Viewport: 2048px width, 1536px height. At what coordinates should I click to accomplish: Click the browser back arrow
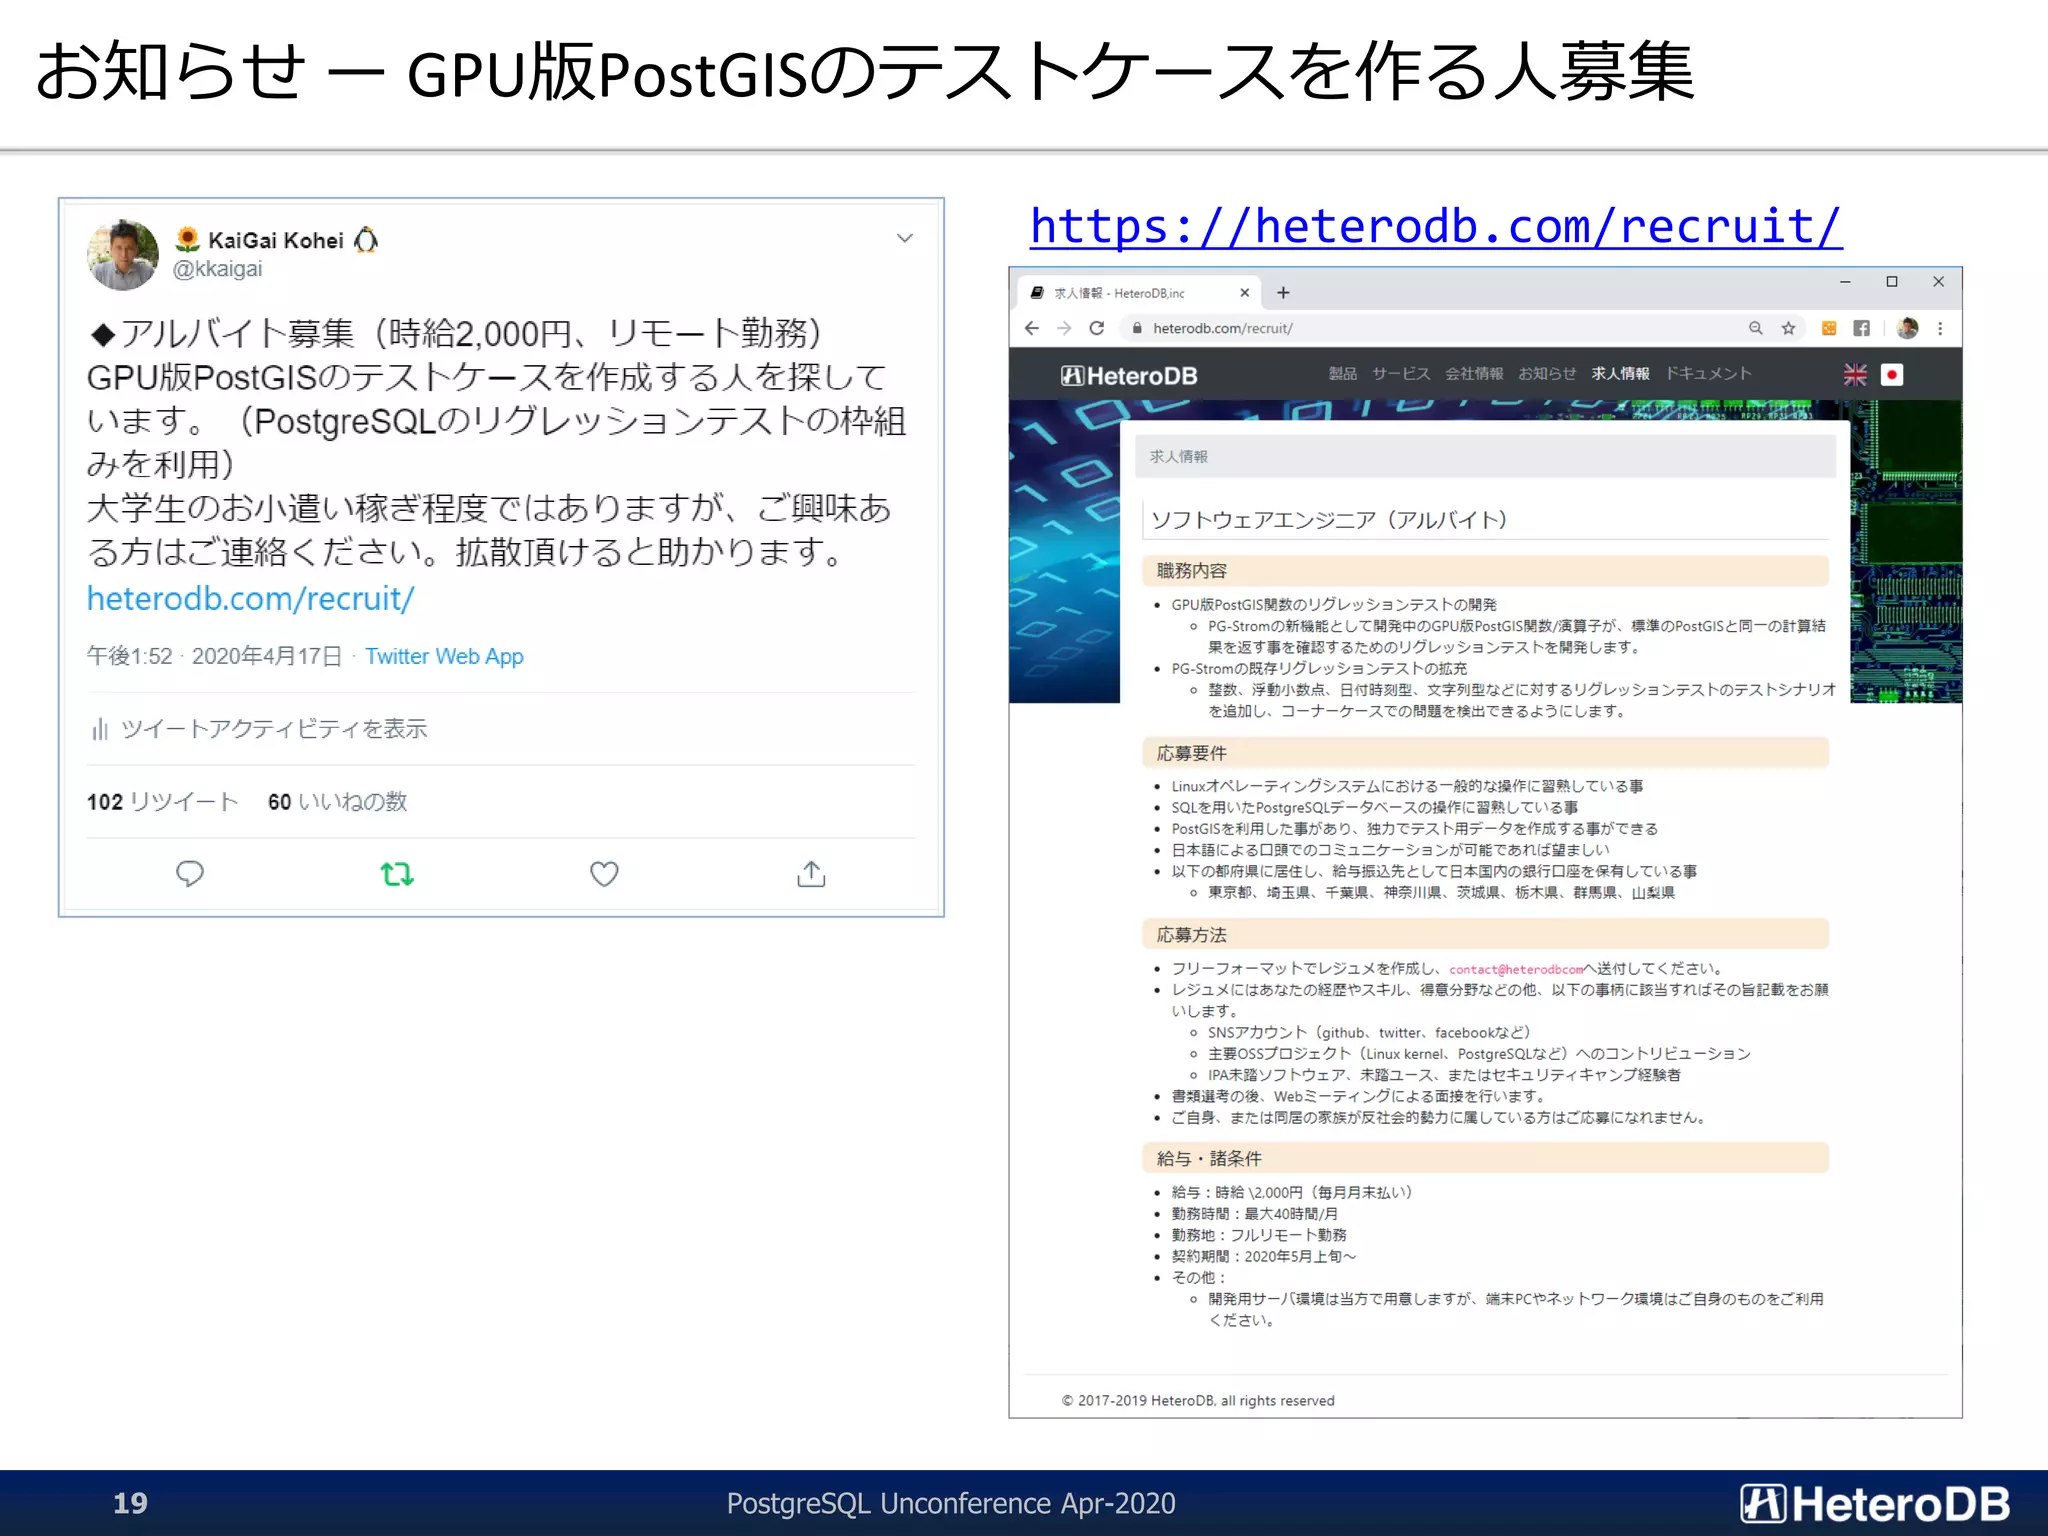[x=1032, y=328]
